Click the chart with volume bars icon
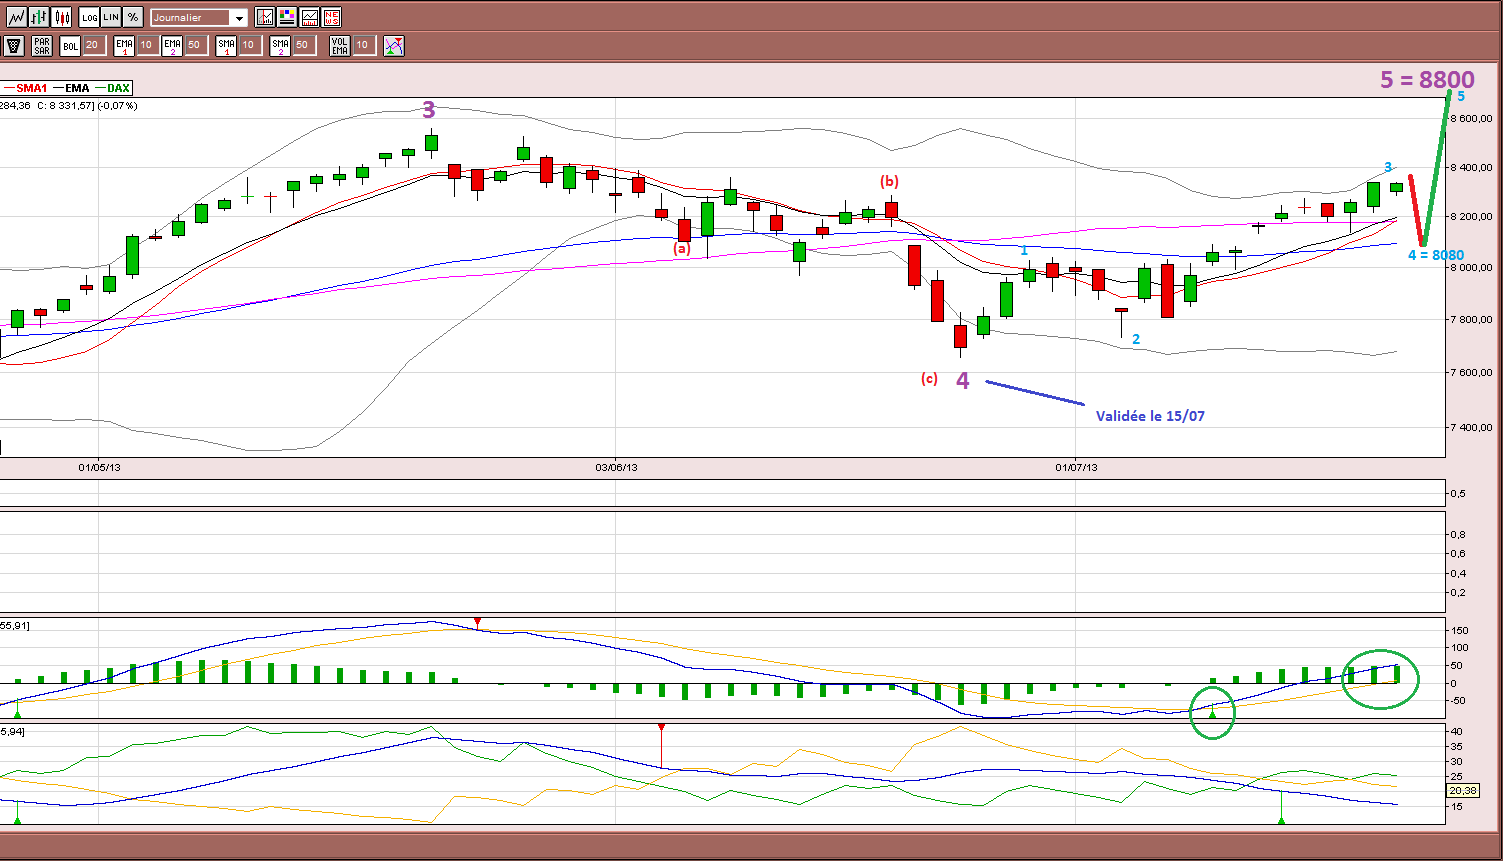 click(x=310, y=17)
